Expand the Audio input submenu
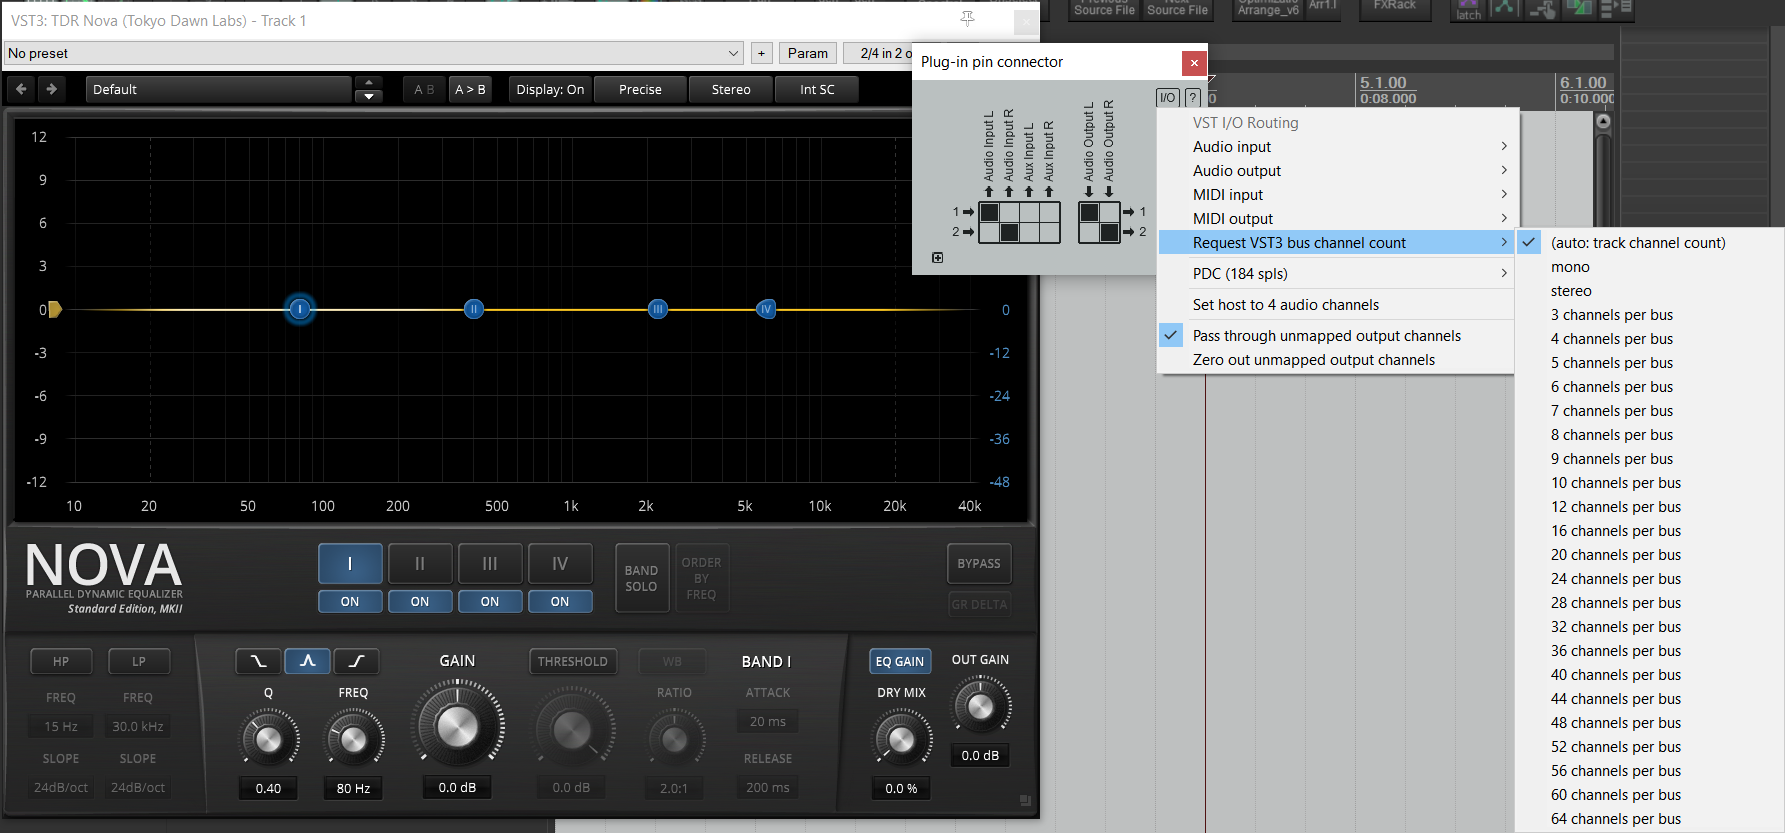 coord(1338,146)
